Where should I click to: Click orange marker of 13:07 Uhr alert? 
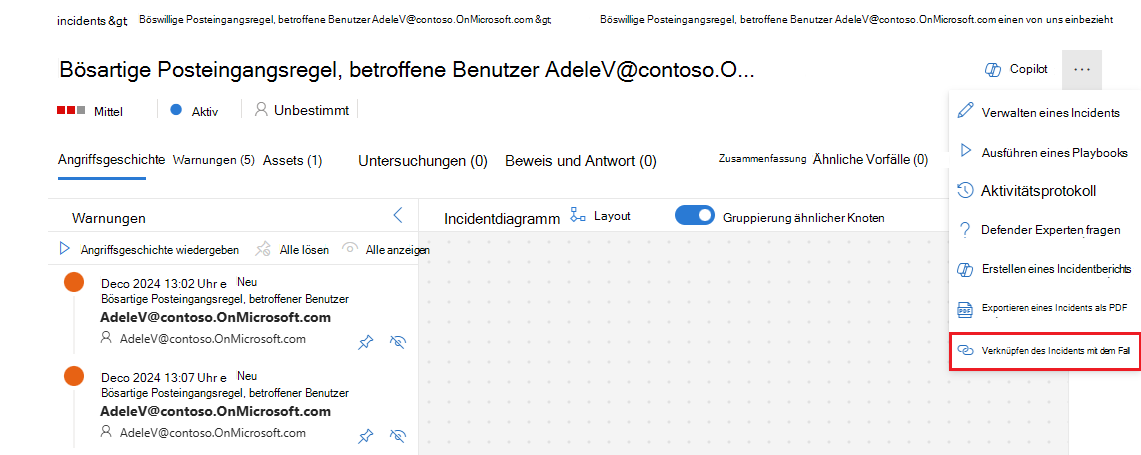point(74,376)
